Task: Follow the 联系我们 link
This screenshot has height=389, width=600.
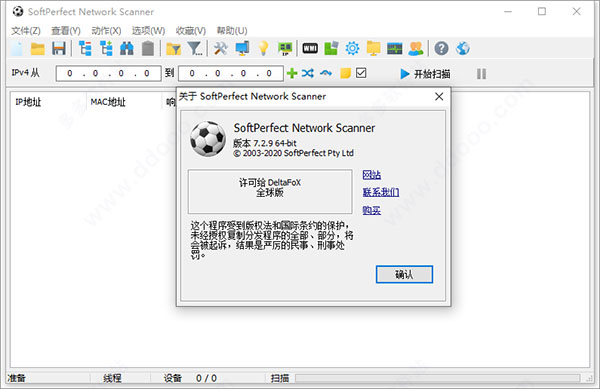Action: point(381,192)
